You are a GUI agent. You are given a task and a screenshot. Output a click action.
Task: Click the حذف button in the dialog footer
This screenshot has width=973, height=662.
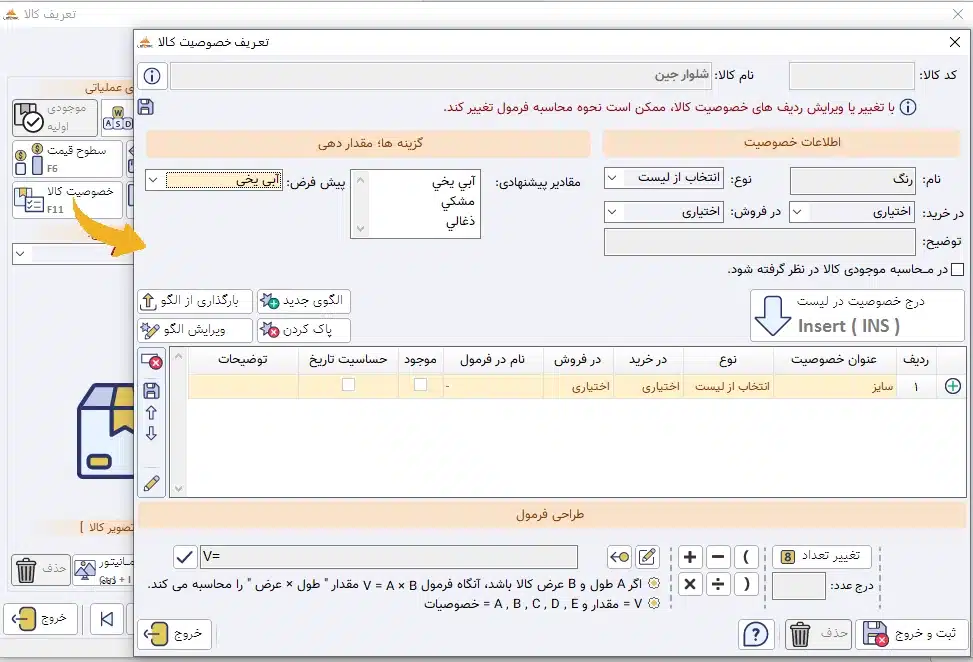pyautogui.click(x=818, y=634)
